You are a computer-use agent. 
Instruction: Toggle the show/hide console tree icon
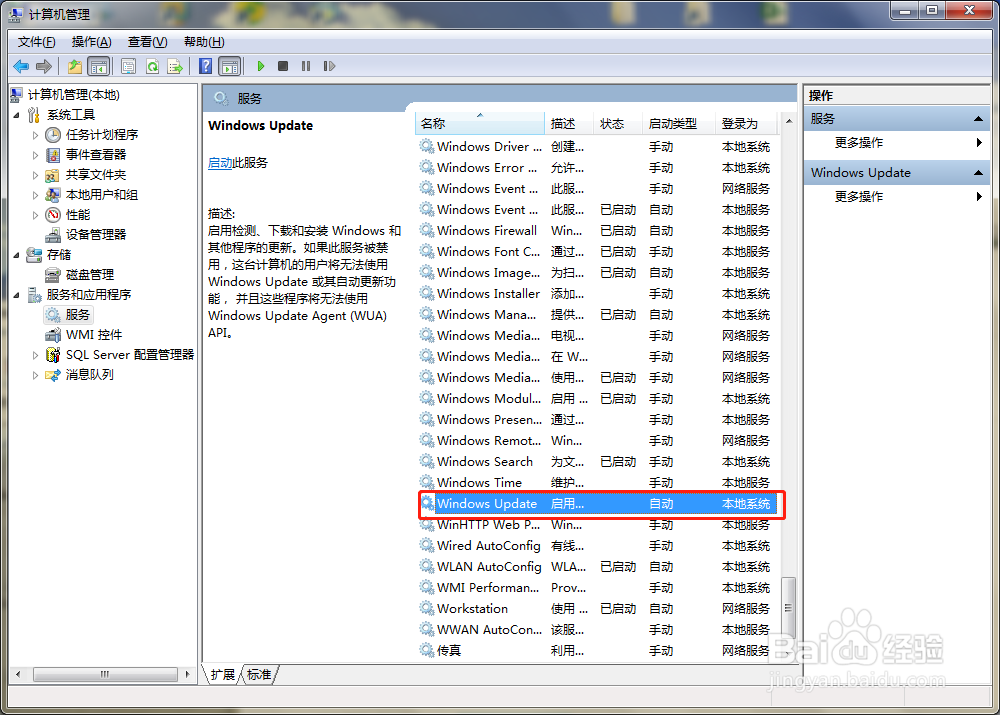tap(99, 66)
